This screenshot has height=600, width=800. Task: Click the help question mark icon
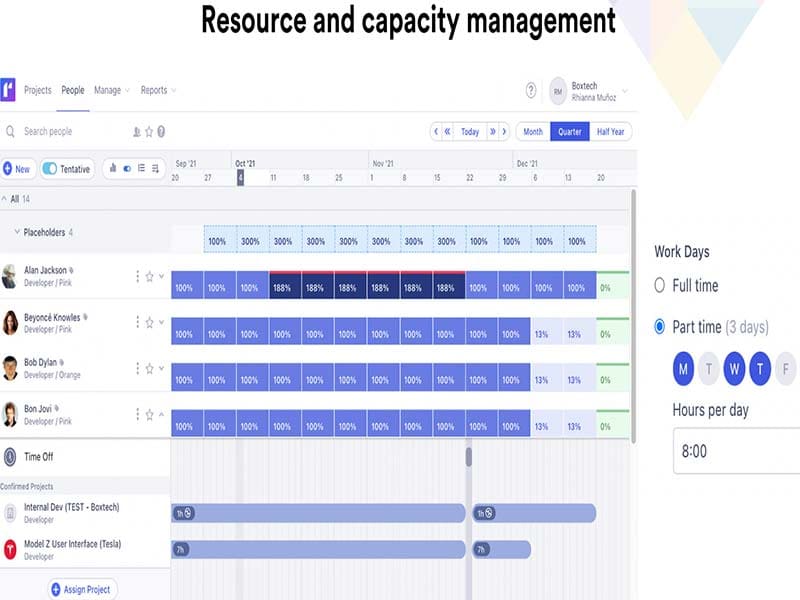click(531, 90)
